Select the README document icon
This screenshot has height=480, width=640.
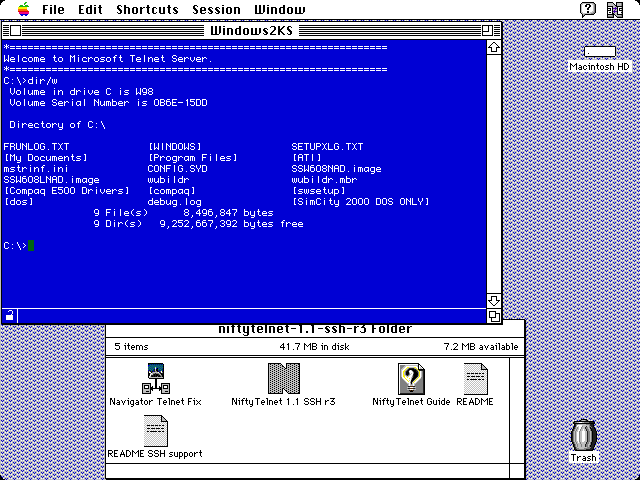click(475, 379)
